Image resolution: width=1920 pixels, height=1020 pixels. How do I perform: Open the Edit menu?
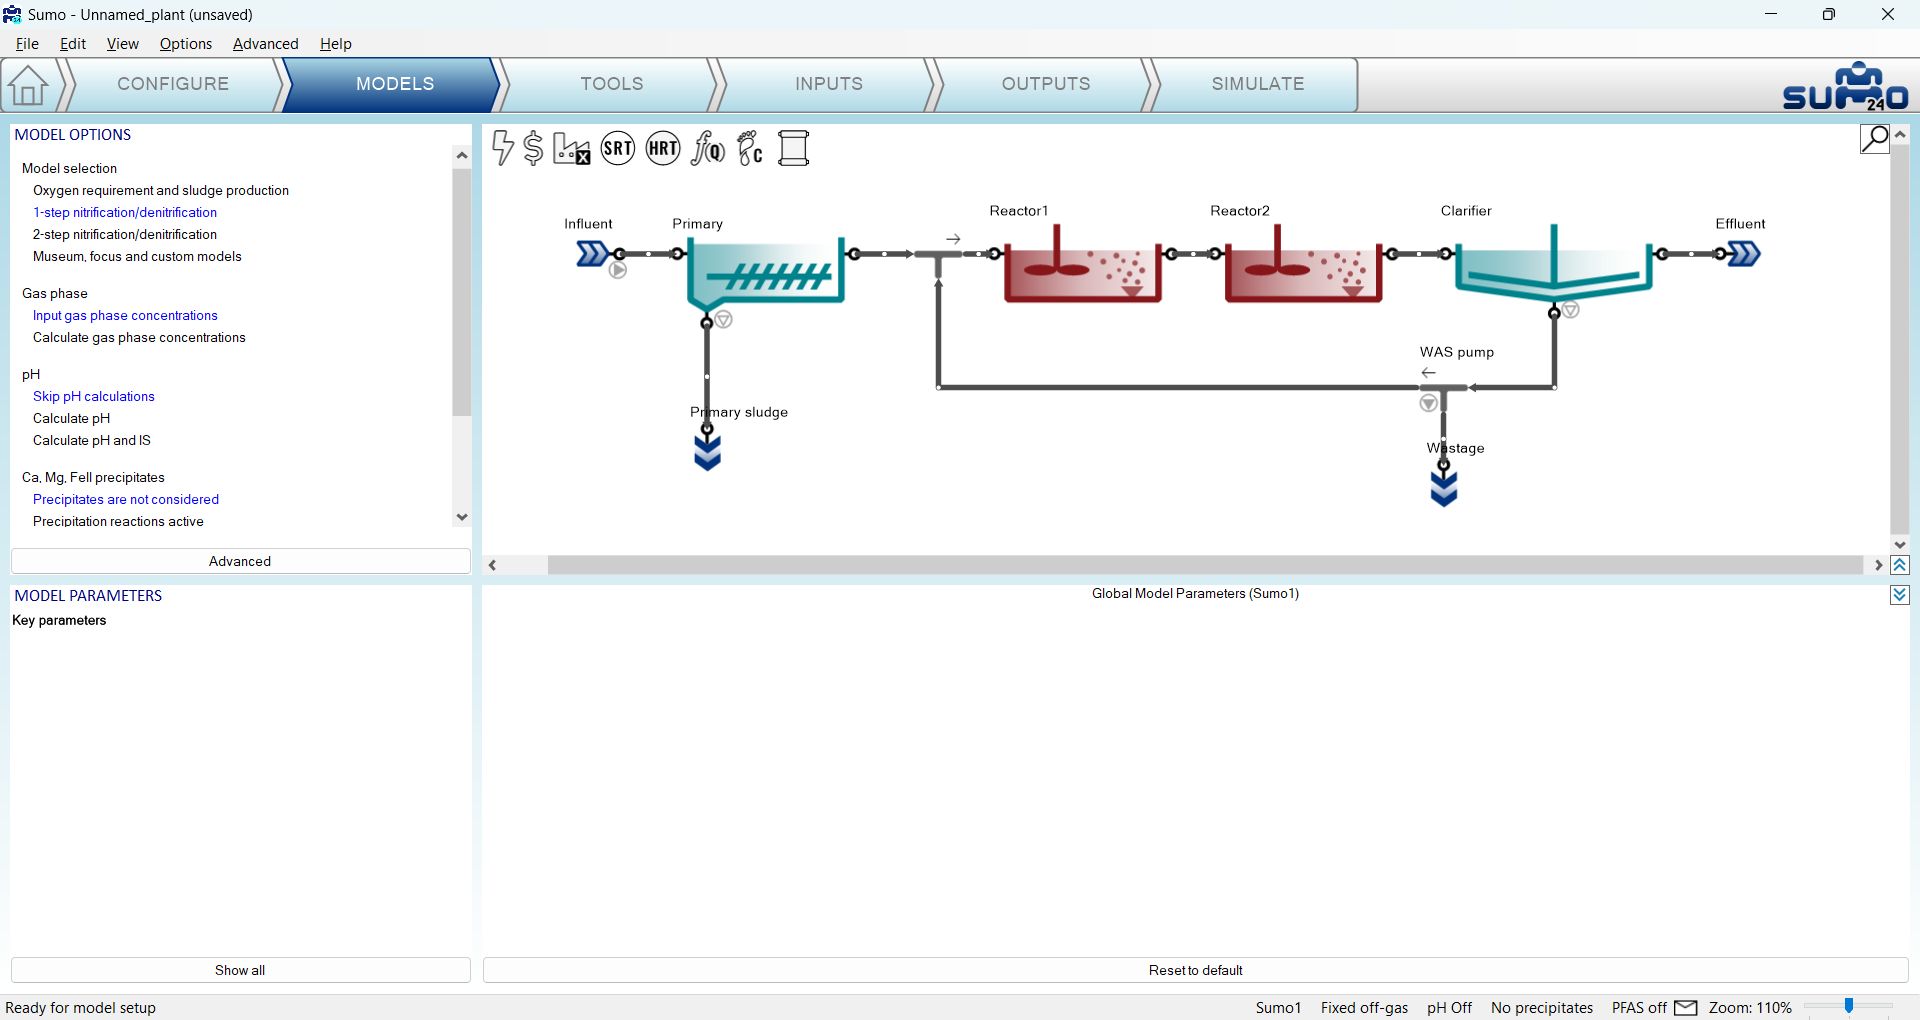pos(73,44)
